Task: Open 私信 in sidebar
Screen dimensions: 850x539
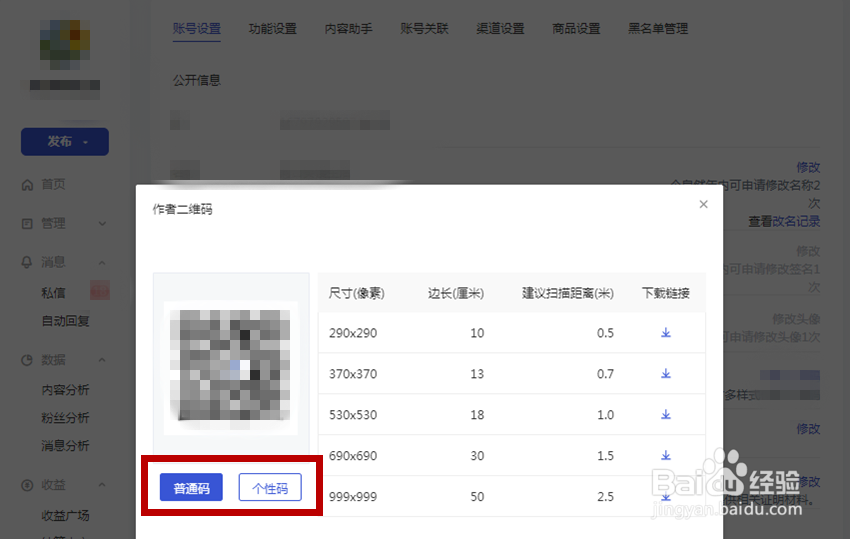Action: [x=53, y=293]
